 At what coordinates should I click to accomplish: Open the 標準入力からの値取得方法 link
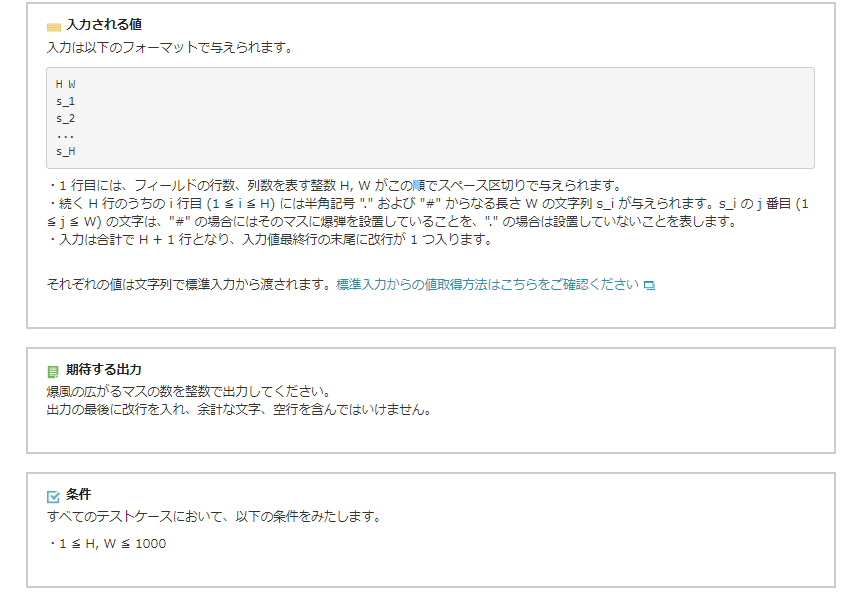(x=487, y=284)
